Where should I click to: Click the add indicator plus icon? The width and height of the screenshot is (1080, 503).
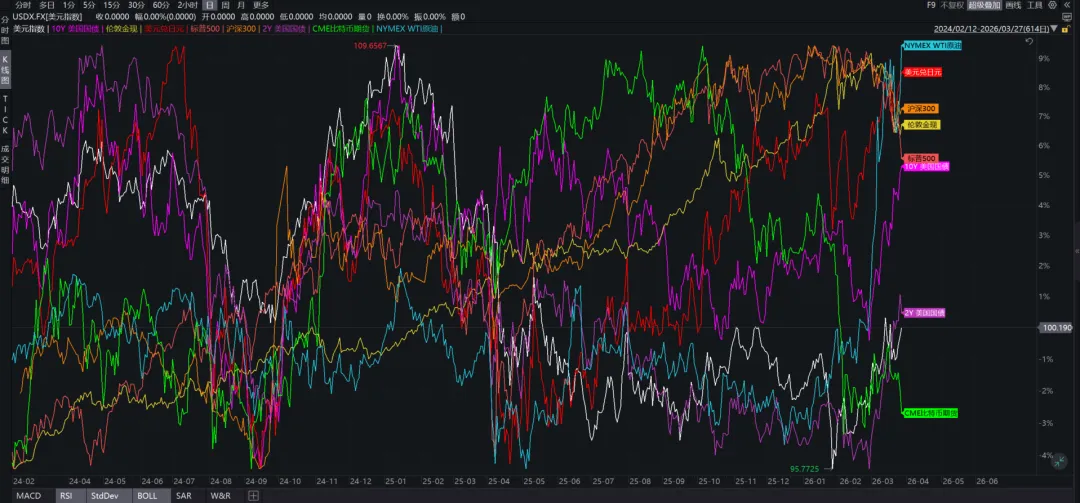point(253,495)
